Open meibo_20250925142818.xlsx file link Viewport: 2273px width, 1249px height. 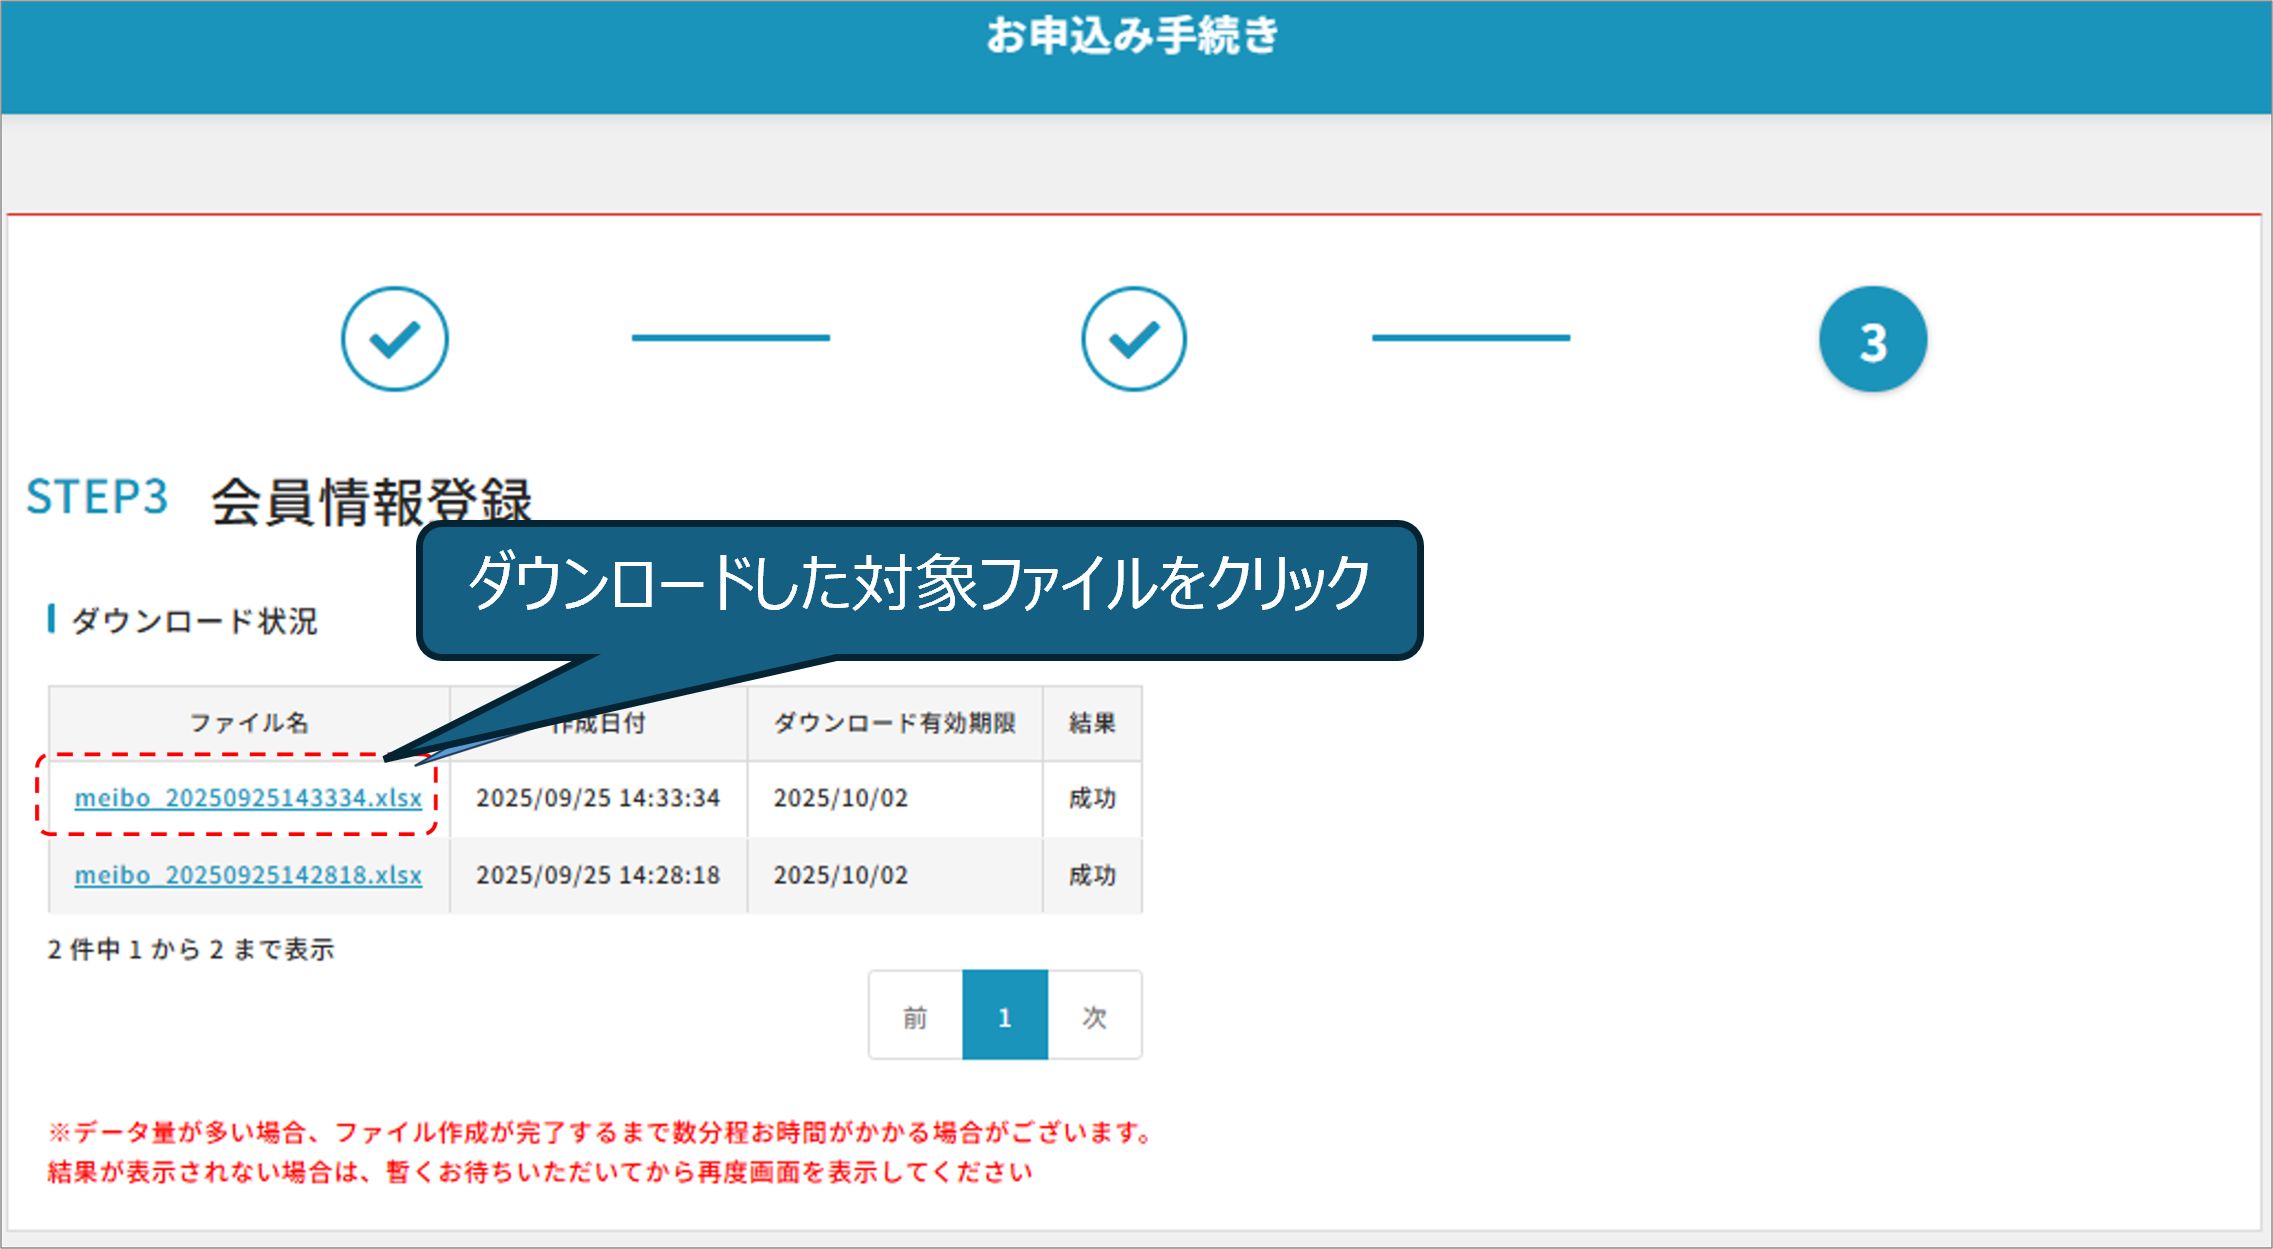248,875
